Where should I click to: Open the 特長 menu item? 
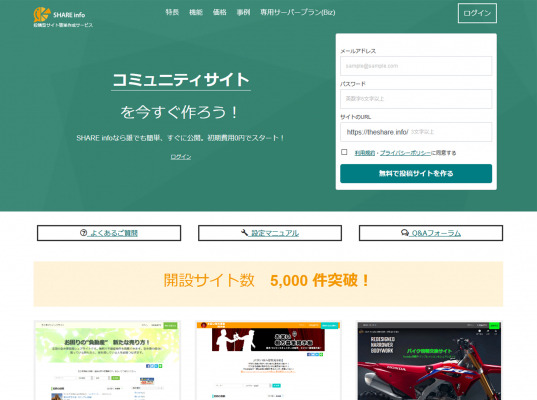(172, 12)
